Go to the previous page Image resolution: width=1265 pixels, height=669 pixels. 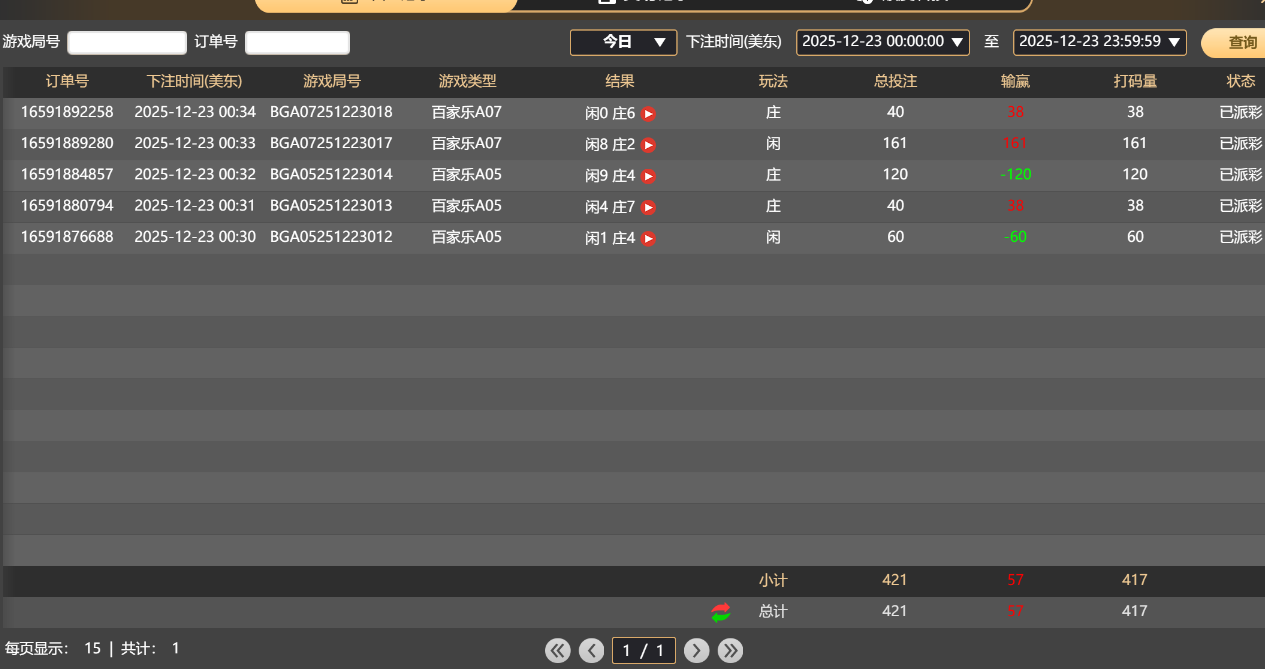click(592, 651)
